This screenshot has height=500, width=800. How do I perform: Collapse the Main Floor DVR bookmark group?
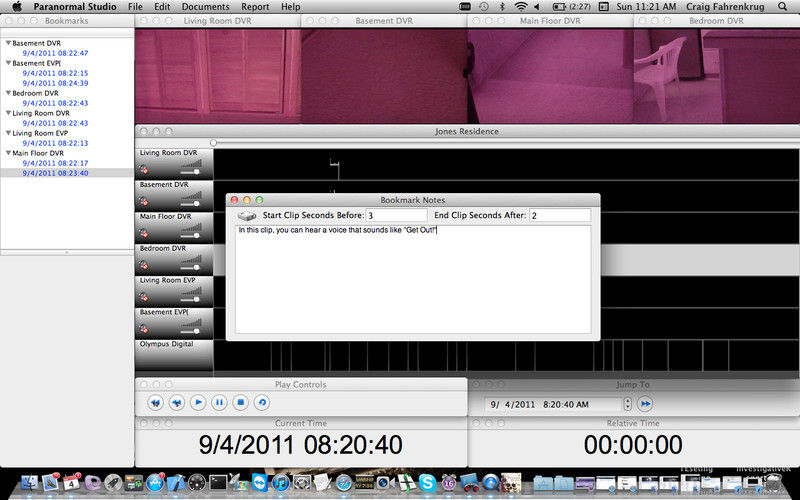(8, 153)
